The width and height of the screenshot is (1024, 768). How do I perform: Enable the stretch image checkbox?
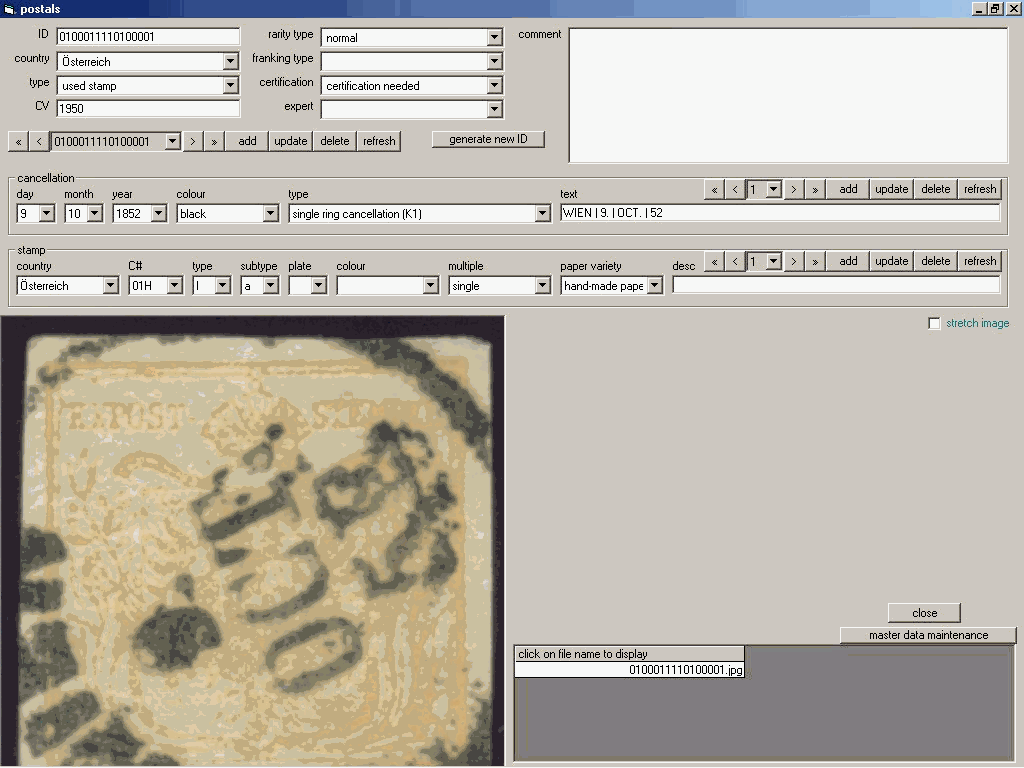(935, 324)
